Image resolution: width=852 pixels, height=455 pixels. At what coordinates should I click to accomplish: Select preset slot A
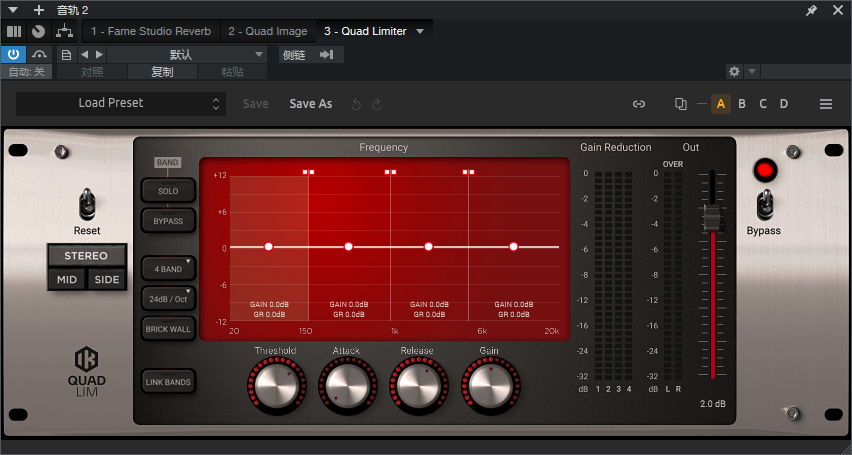click(721, 104)
